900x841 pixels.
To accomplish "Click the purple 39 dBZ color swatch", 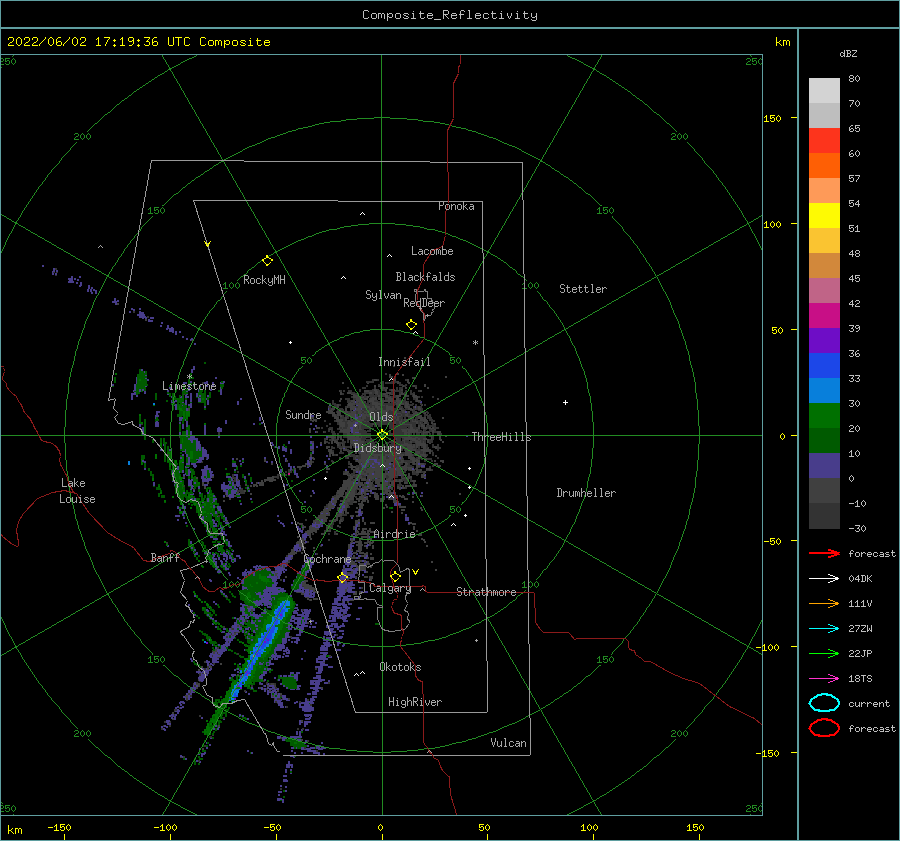I will (824, 340).
